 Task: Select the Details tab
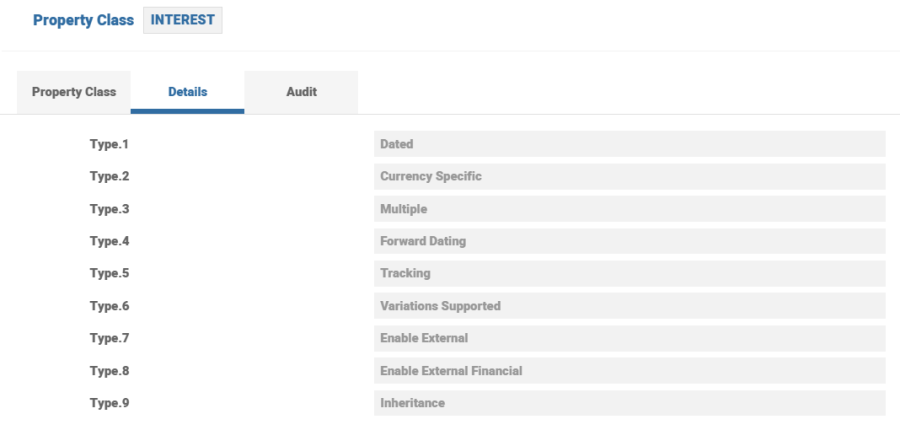pyautogui.click(x=187, y=92)
